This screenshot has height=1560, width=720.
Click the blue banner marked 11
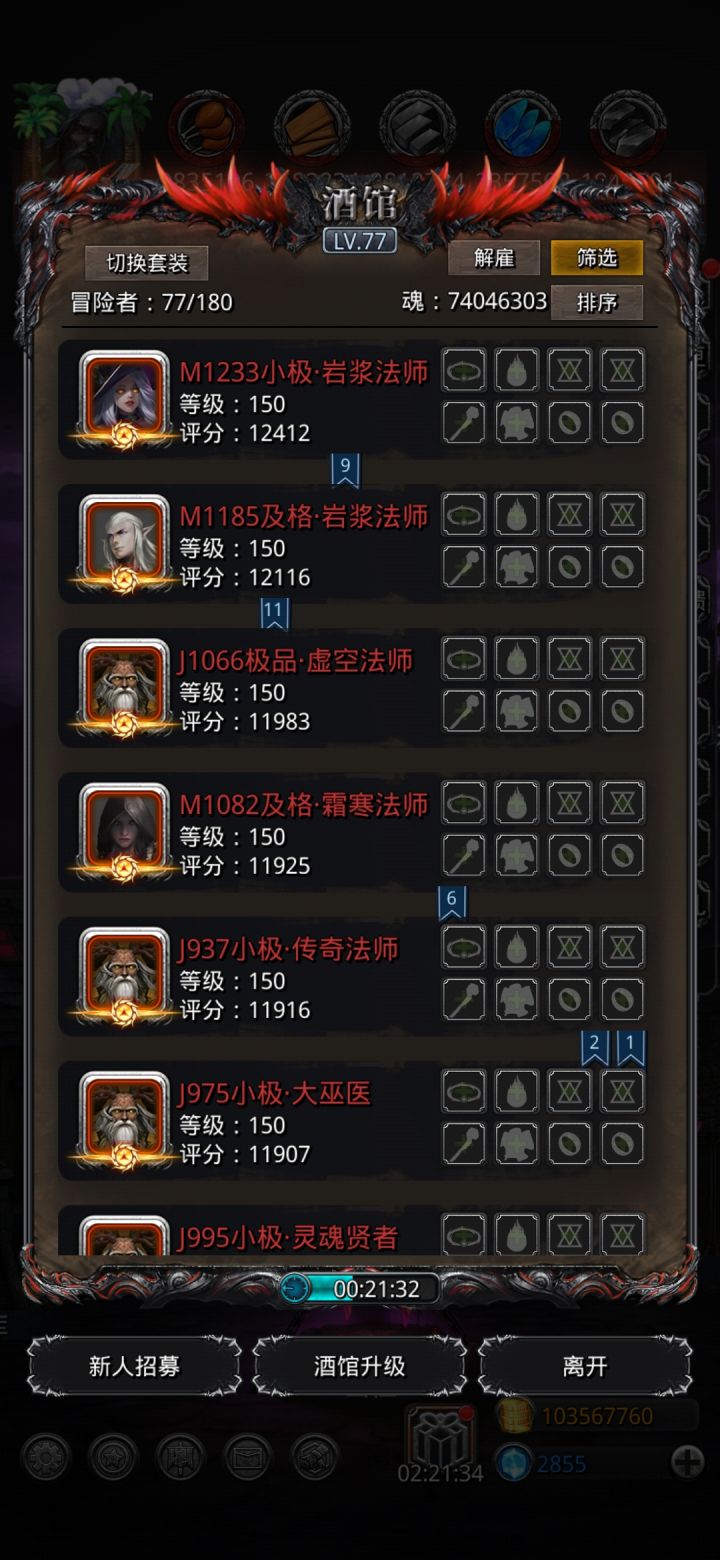tap(274, 613)
